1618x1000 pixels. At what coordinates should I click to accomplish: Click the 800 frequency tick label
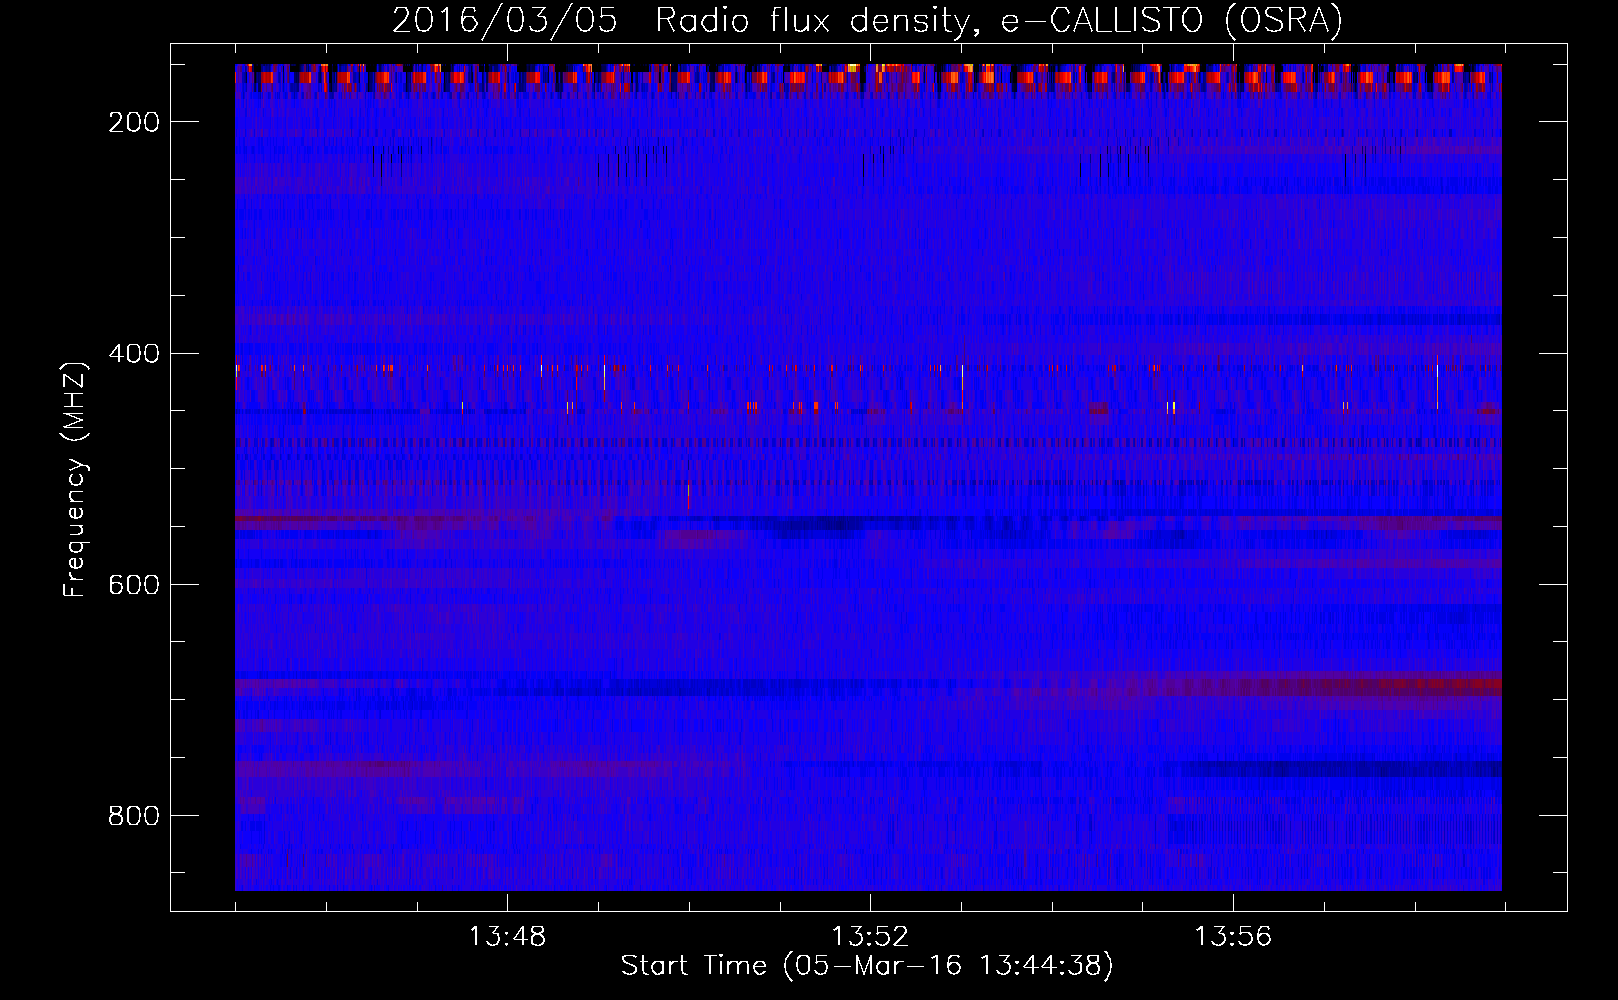tap(134, 816)
